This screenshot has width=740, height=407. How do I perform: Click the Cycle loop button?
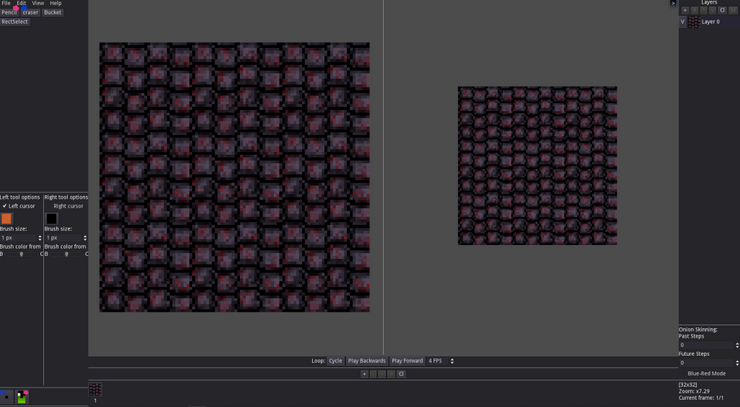[x=335, y=361]
